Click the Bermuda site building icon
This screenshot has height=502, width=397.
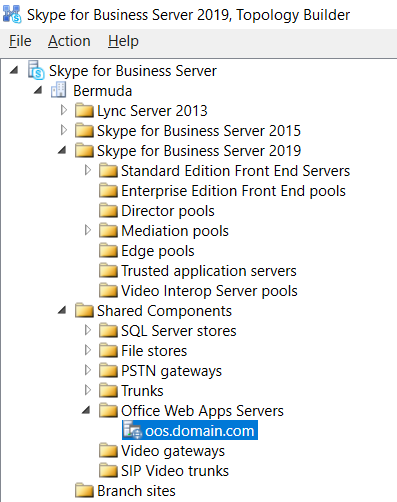[x=58, y=90]
